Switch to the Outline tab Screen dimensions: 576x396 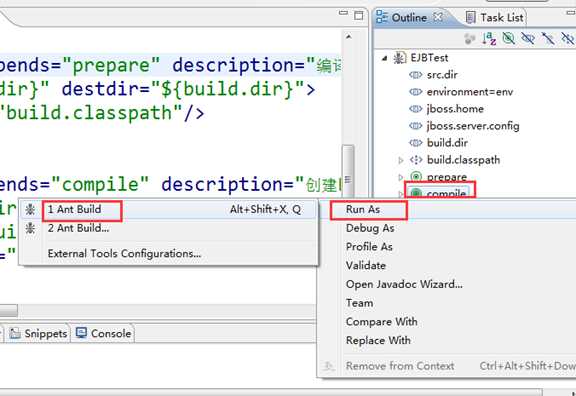(409, 17)
